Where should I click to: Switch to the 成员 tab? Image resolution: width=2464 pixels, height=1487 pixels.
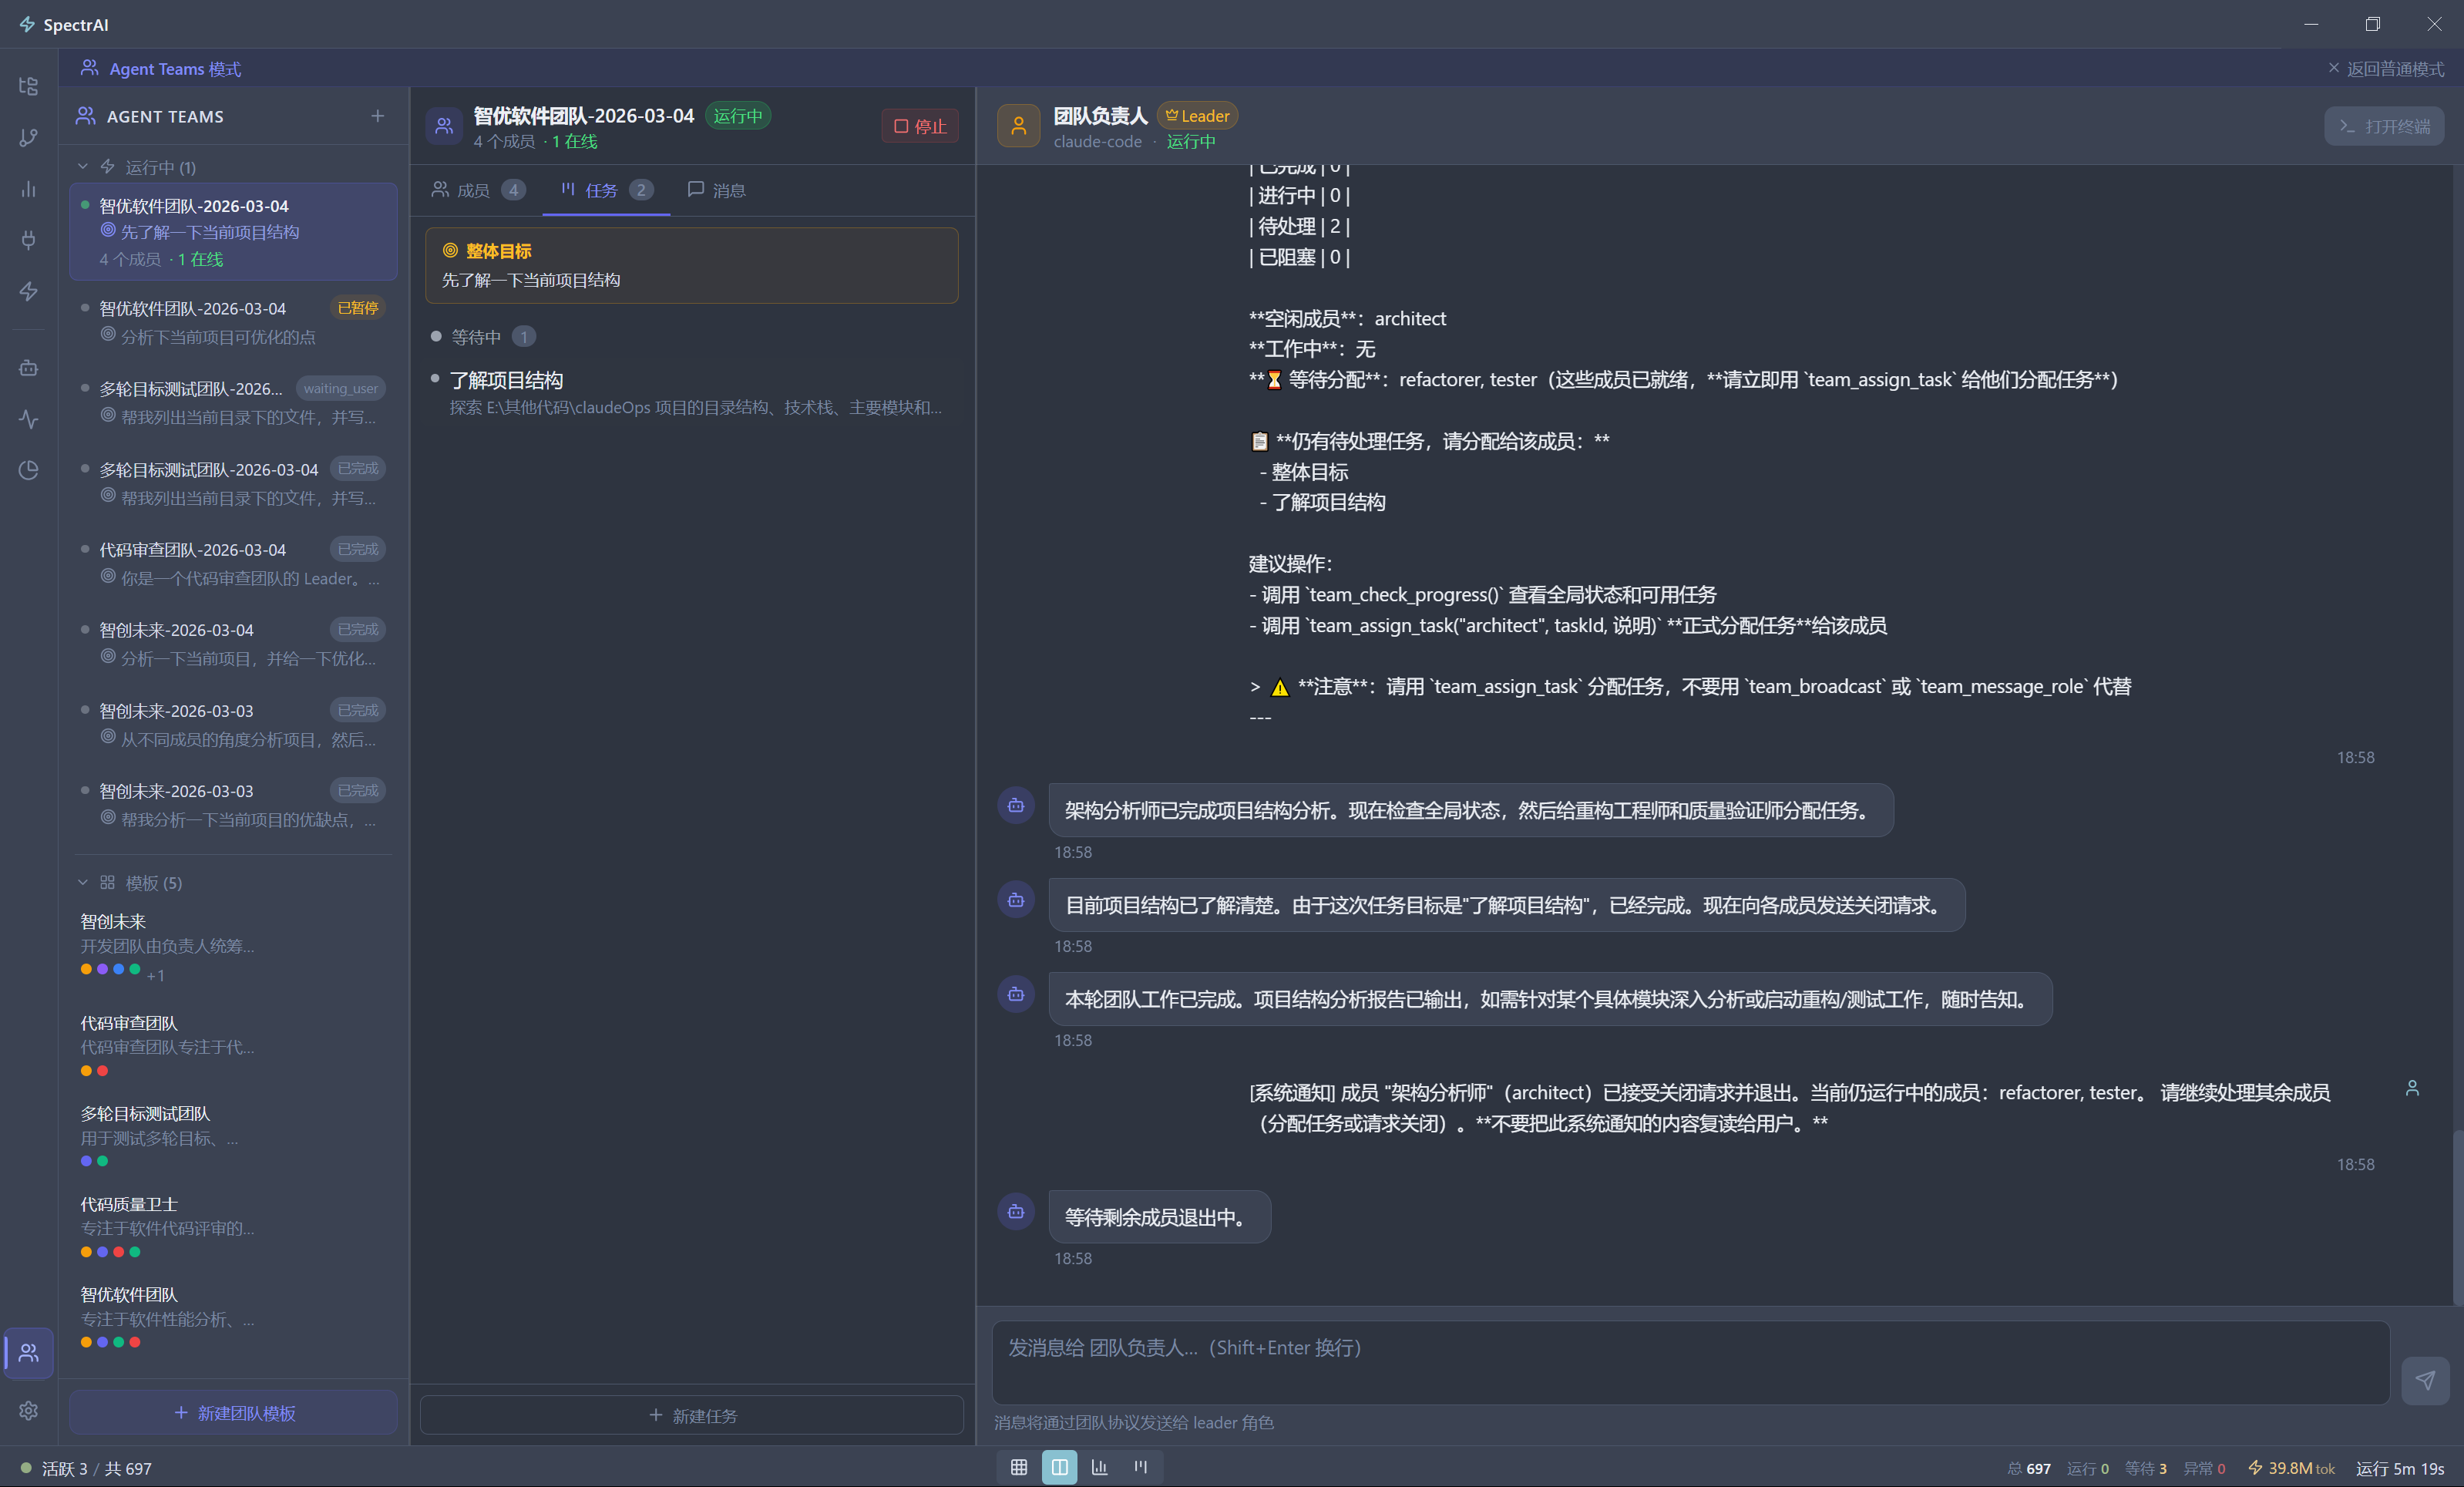point(476,190)
